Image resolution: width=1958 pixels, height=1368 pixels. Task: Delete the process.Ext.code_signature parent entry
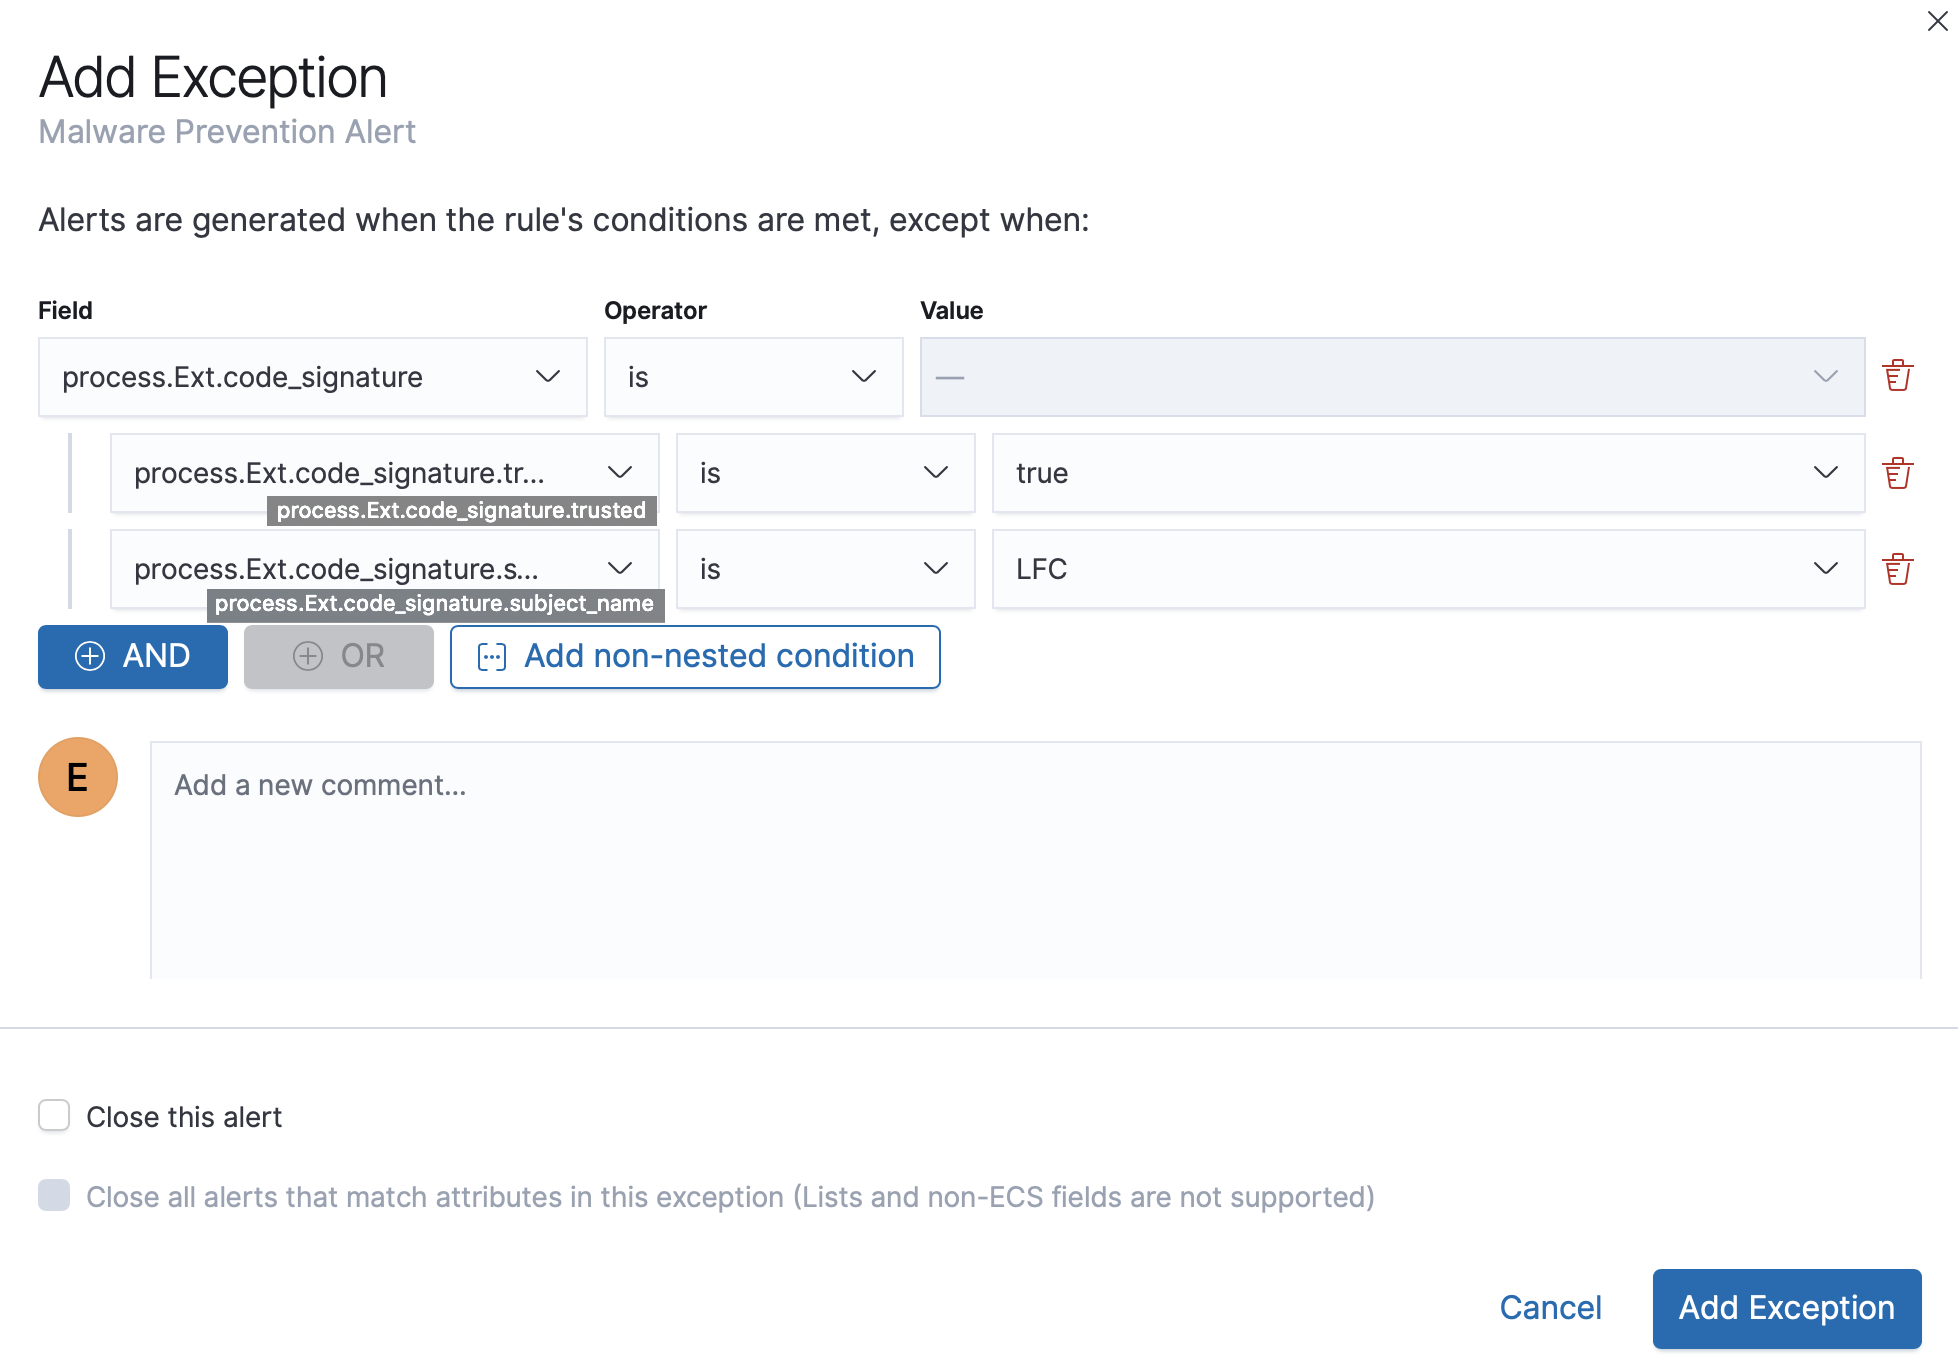(x=1897, y=376)
